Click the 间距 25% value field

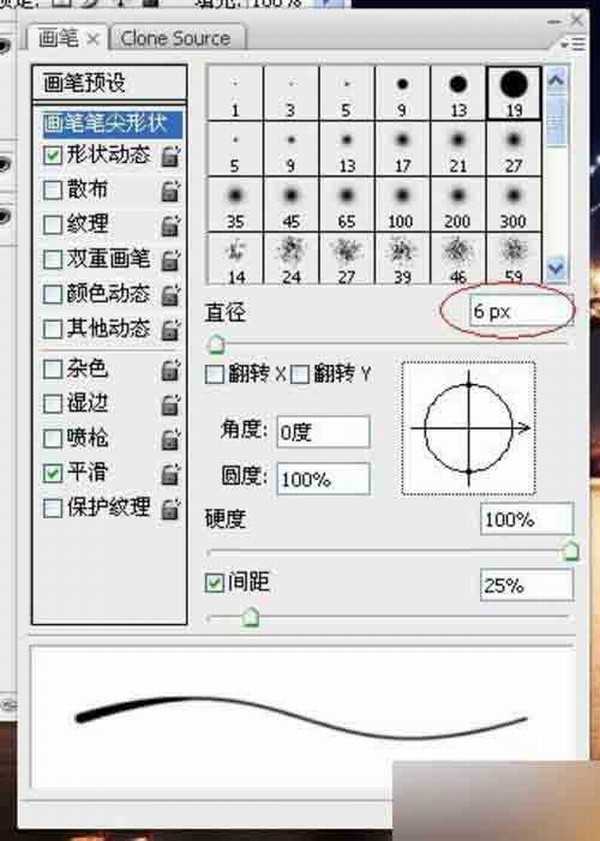(x=527, y=585)
